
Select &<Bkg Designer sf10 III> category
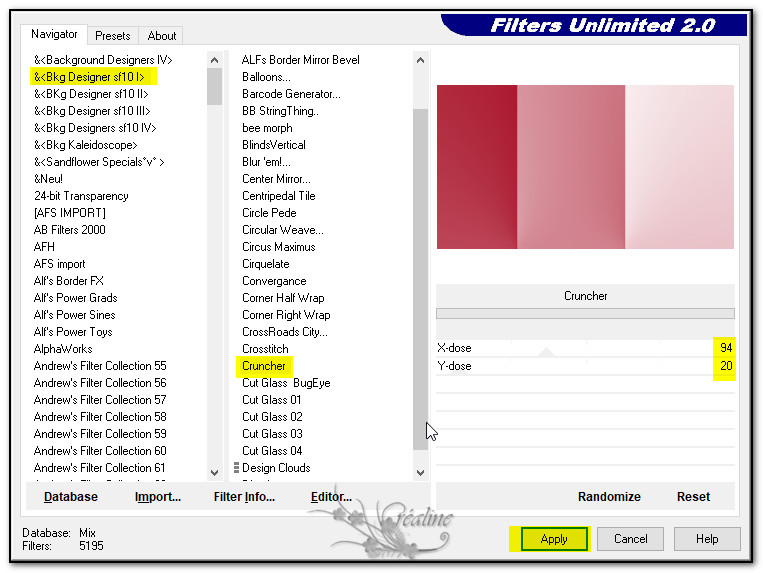[x=92, y=111]
